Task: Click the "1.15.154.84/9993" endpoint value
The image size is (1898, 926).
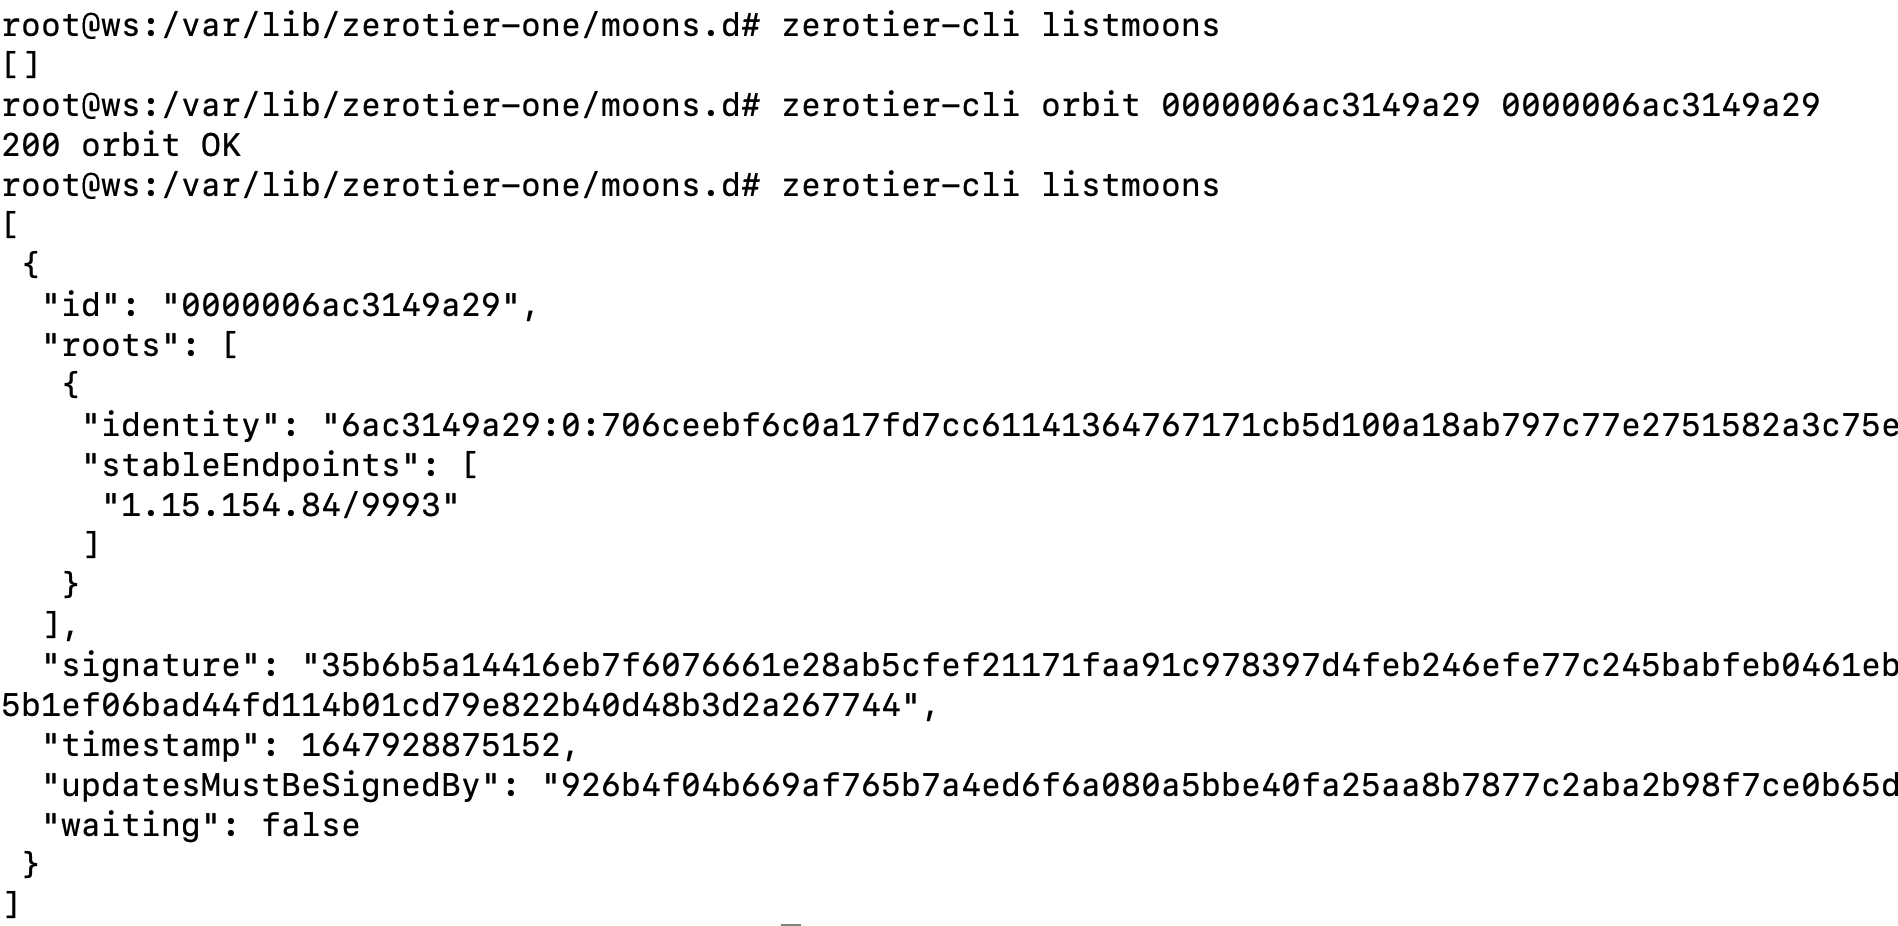Action: [281, 505]
